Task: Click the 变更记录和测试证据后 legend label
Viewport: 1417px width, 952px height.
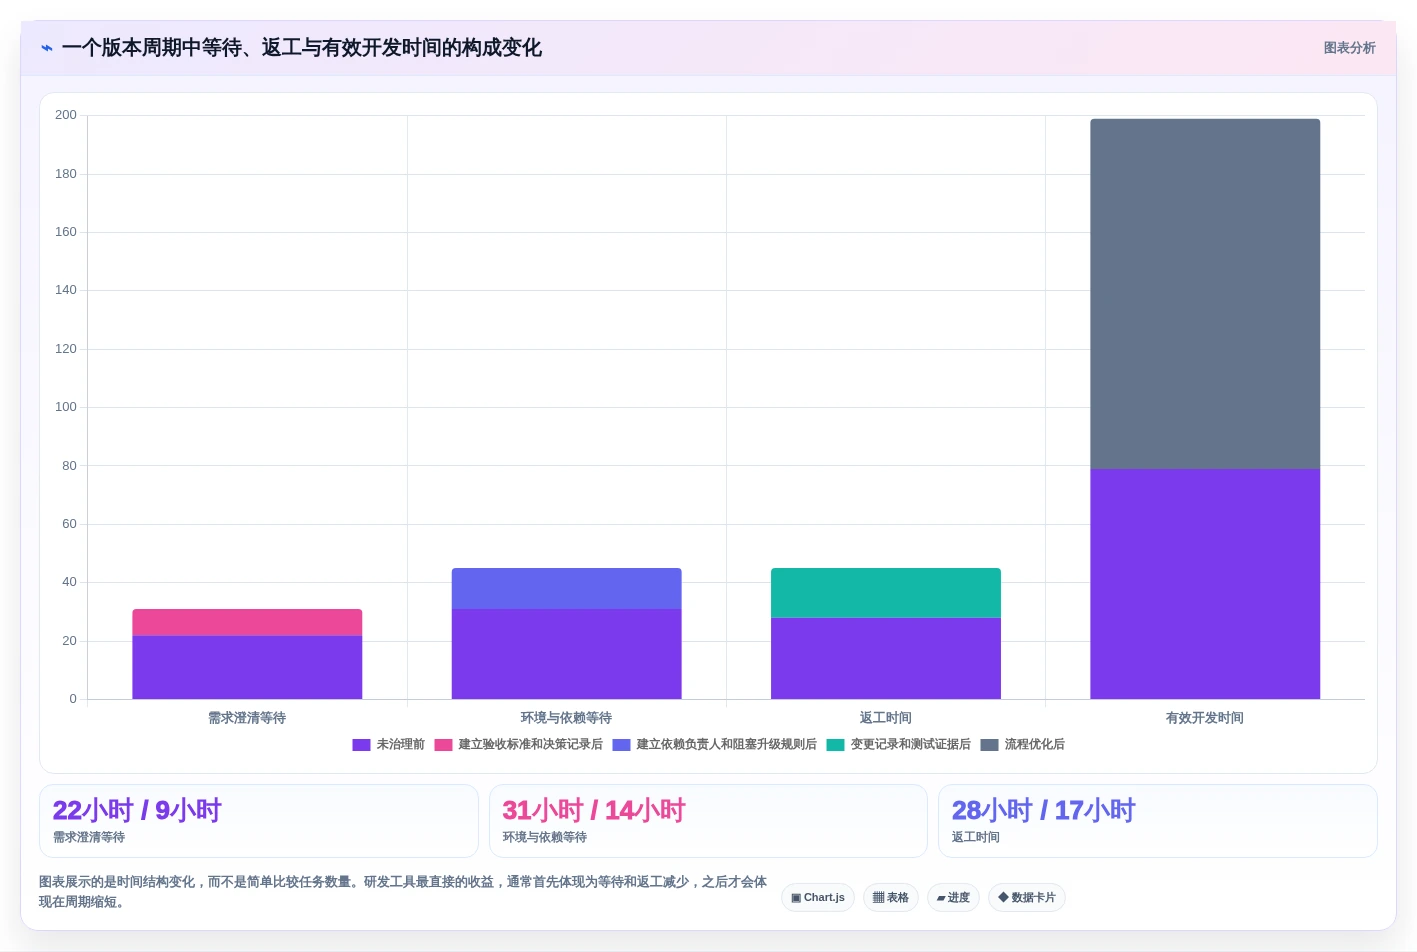Action: (x=910, y=745)
